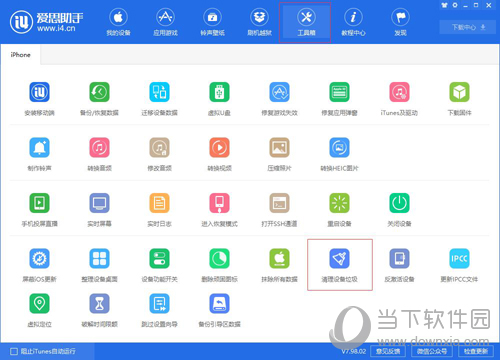Open the 实时屏幕 real-time screen tool

tap(99, 210)
